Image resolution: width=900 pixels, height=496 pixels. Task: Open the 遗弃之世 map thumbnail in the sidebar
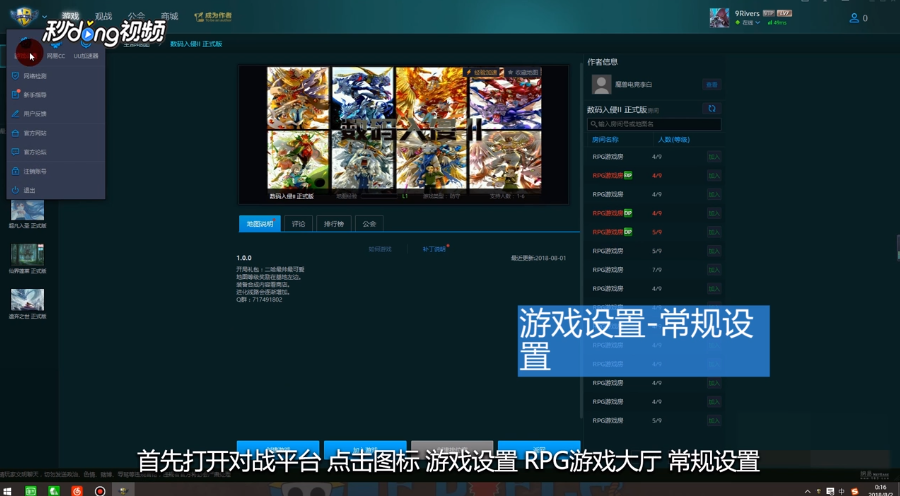(x=27, y=300)
